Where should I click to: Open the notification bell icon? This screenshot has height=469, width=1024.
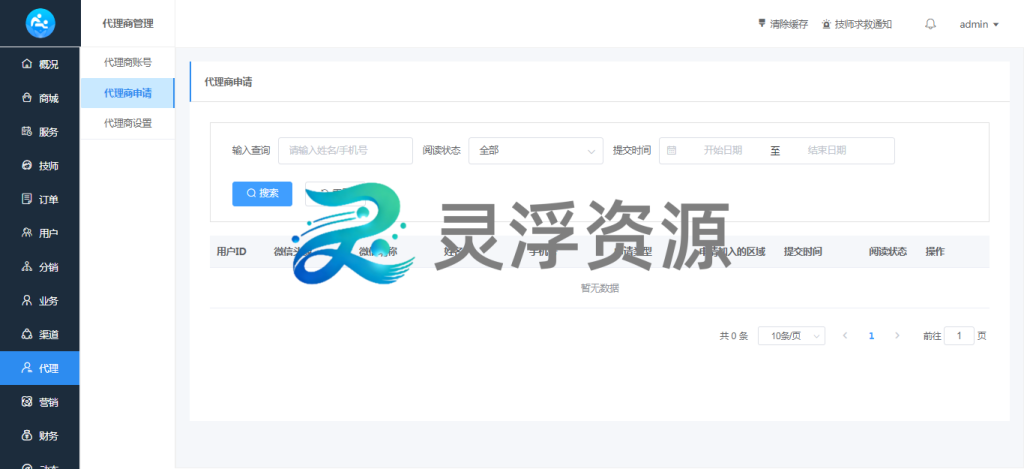(x=931, y=24)
